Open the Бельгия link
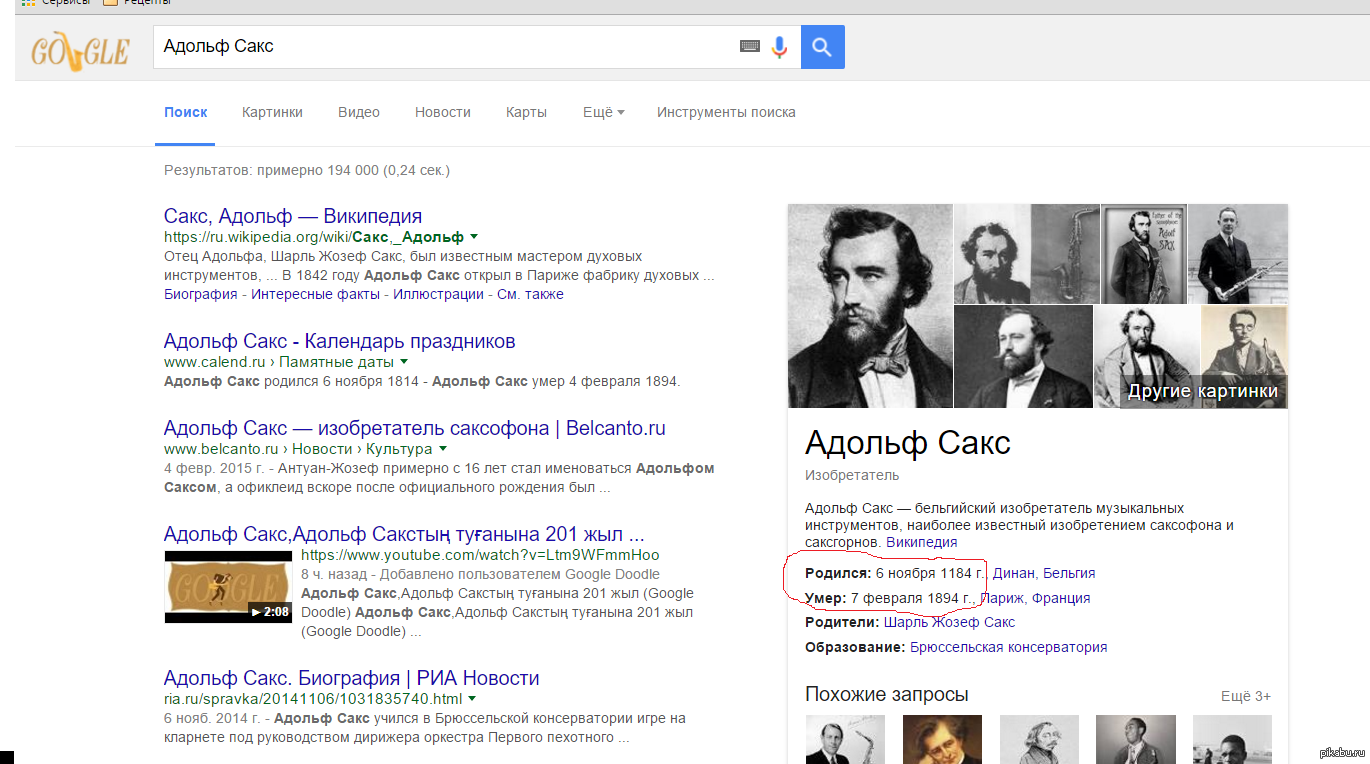Screen dimensions: 1370x764 1069,573
